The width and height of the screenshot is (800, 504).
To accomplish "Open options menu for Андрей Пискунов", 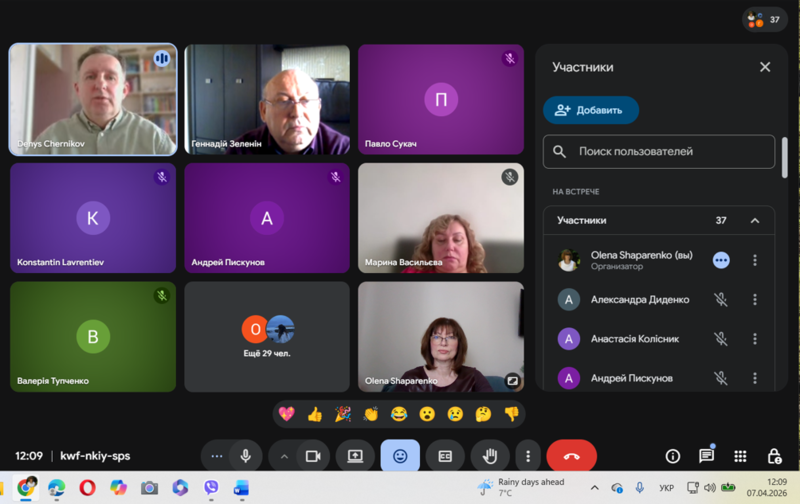I will [755, 378].
